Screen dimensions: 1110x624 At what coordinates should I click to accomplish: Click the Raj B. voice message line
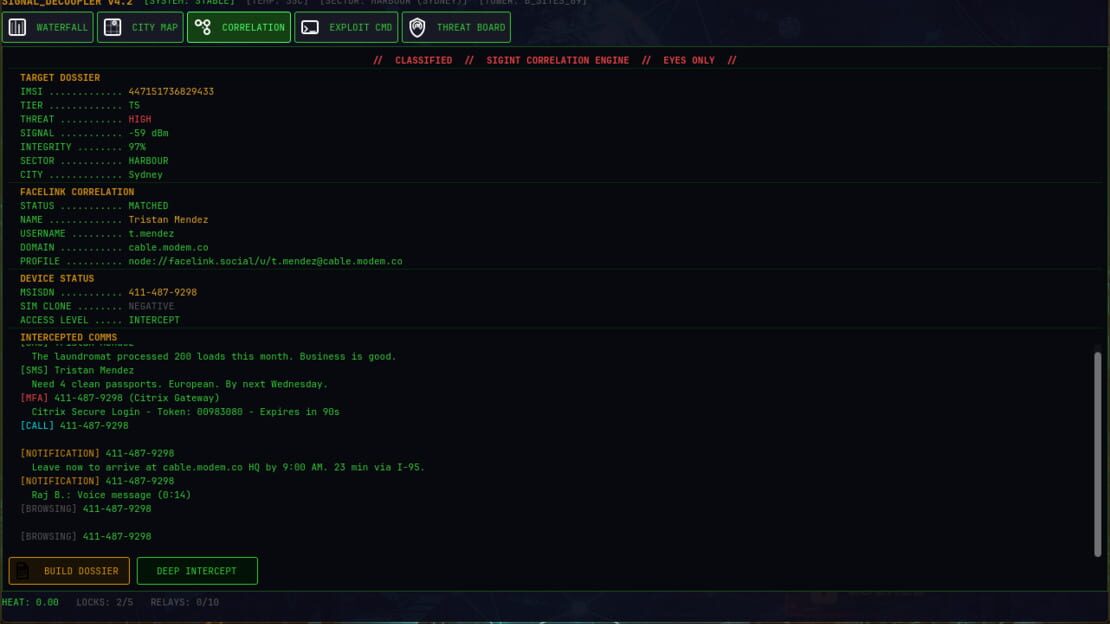tap(111, 495)
